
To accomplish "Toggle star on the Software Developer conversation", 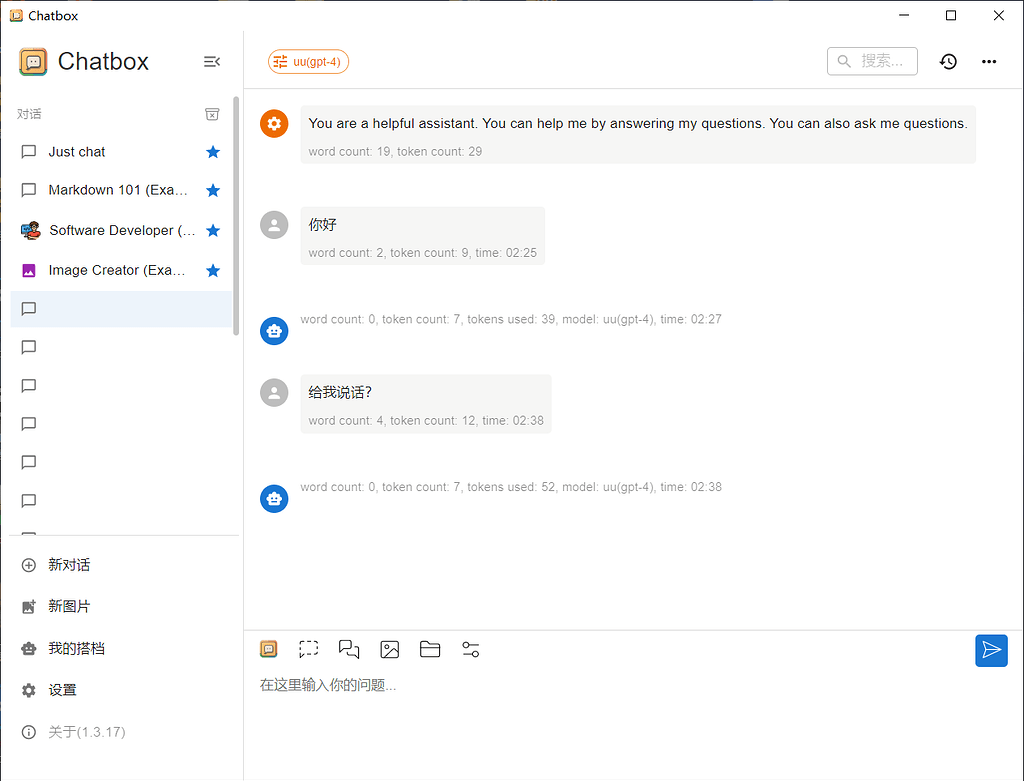I will pyautogui.click(x=213, y=231).
